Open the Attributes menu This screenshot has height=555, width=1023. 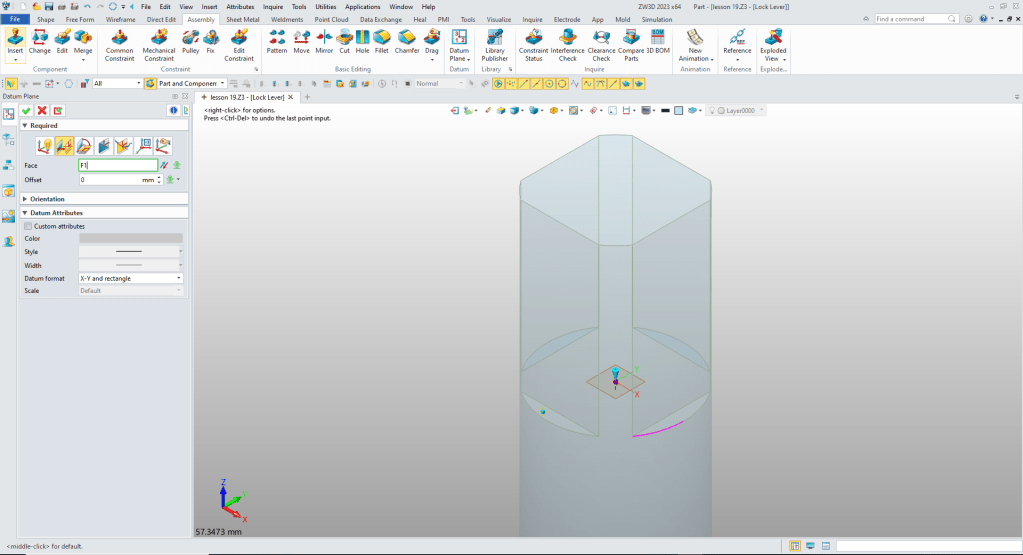point(240,6)
